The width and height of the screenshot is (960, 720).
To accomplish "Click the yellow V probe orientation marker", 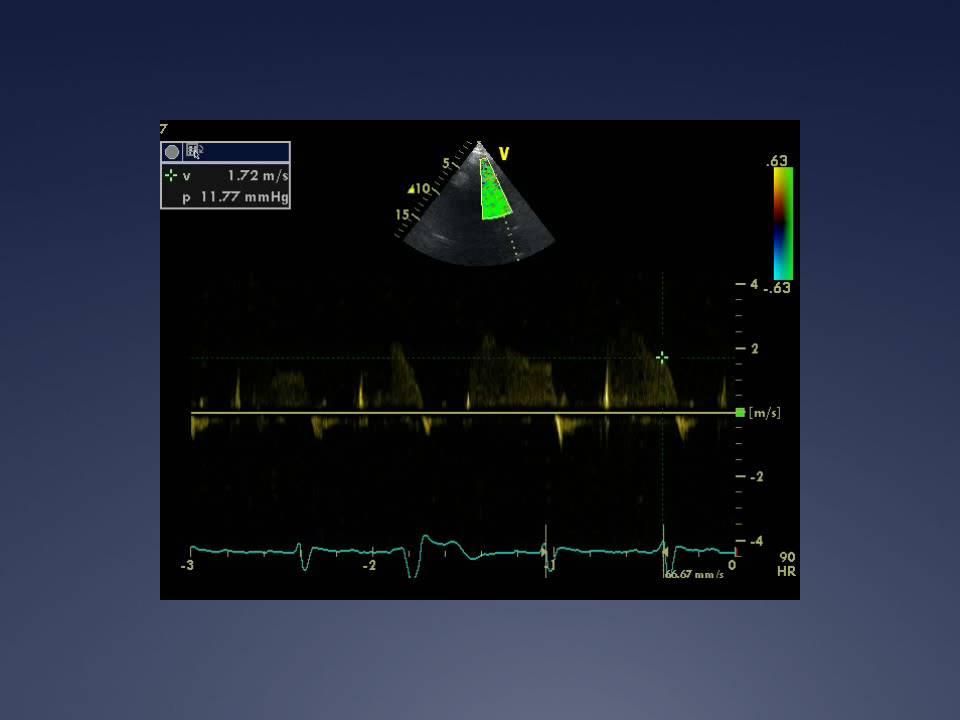I will [x=504, y=154].
